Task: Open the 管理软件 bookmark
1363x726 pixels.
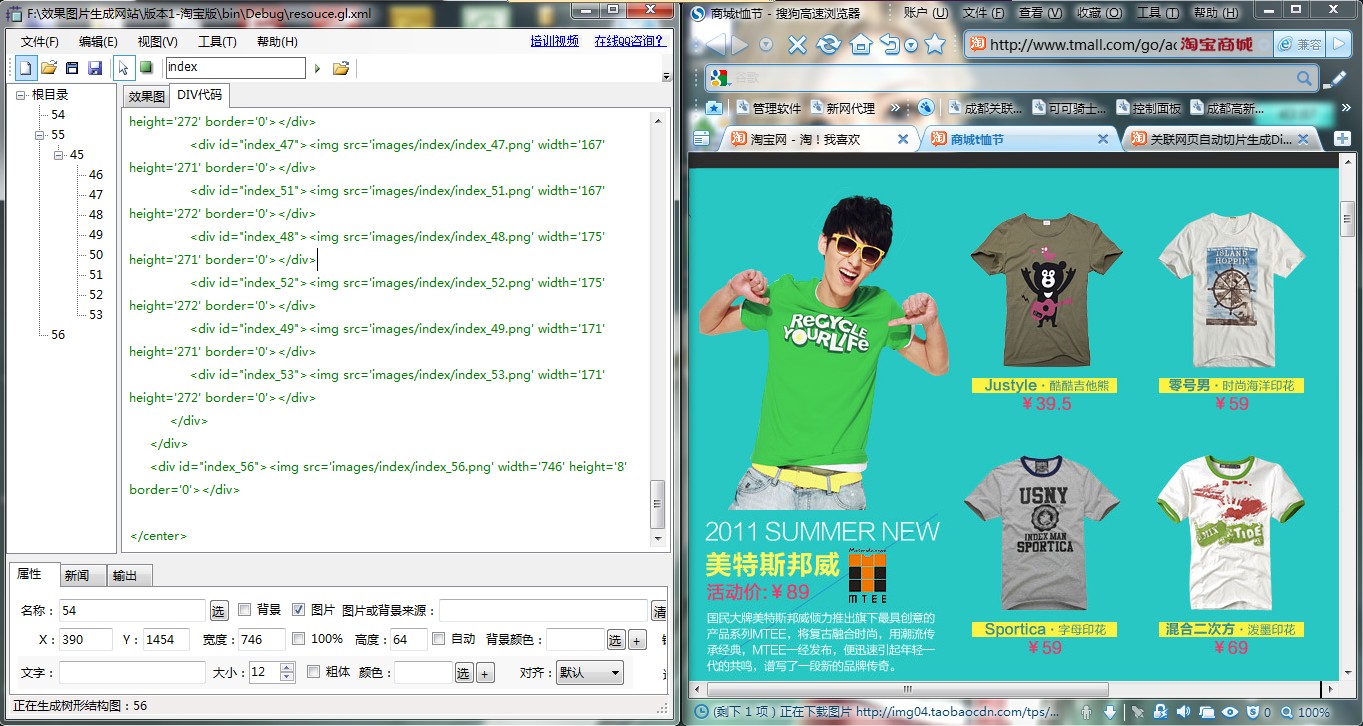Action: (768, 107)
